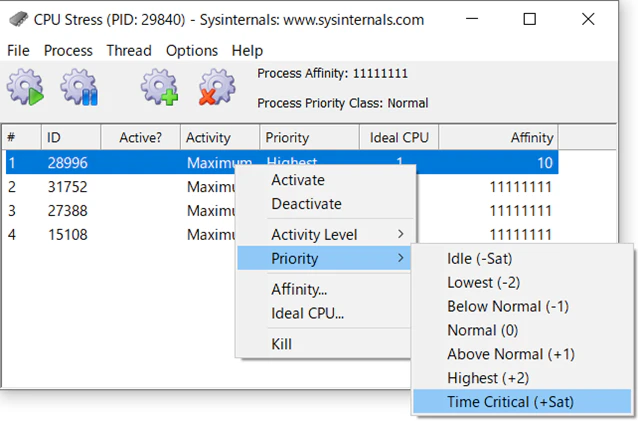The height and width of the screenshot is (421, 638).
Task: Click the create thread gear-plus icon
Action: [x=160, y=87]
